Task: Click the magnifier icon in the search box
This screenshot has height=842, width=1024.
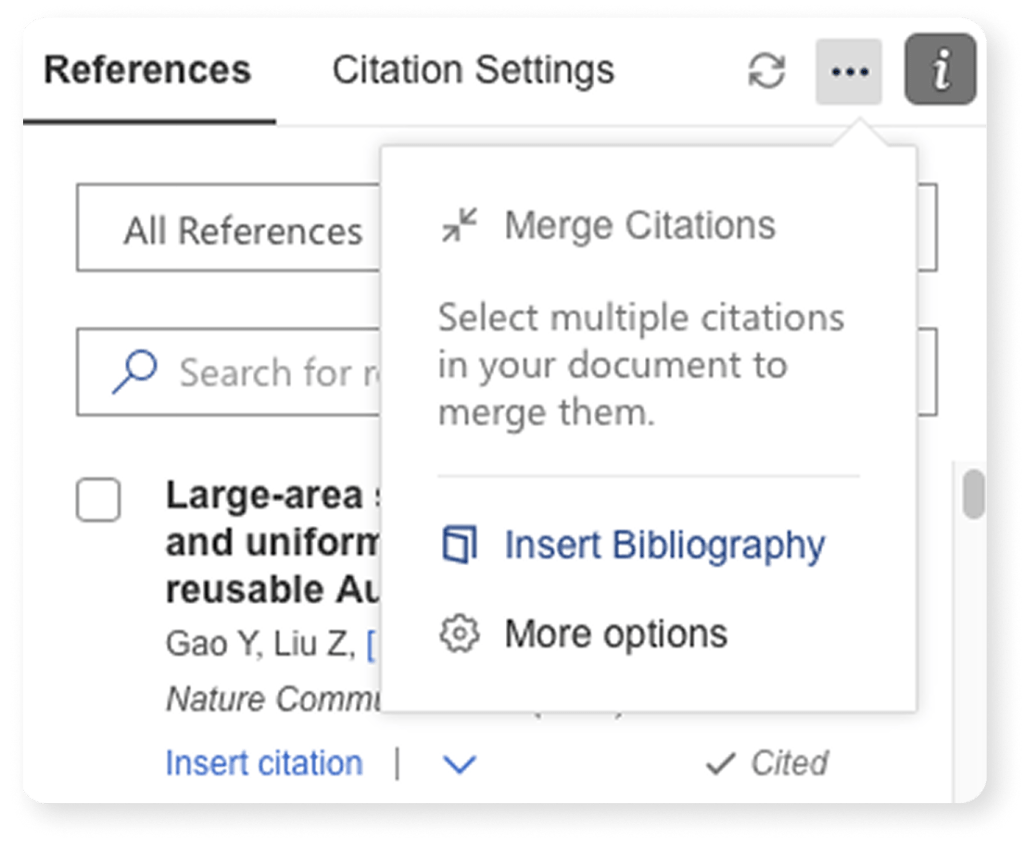Action: click(134, 373)
